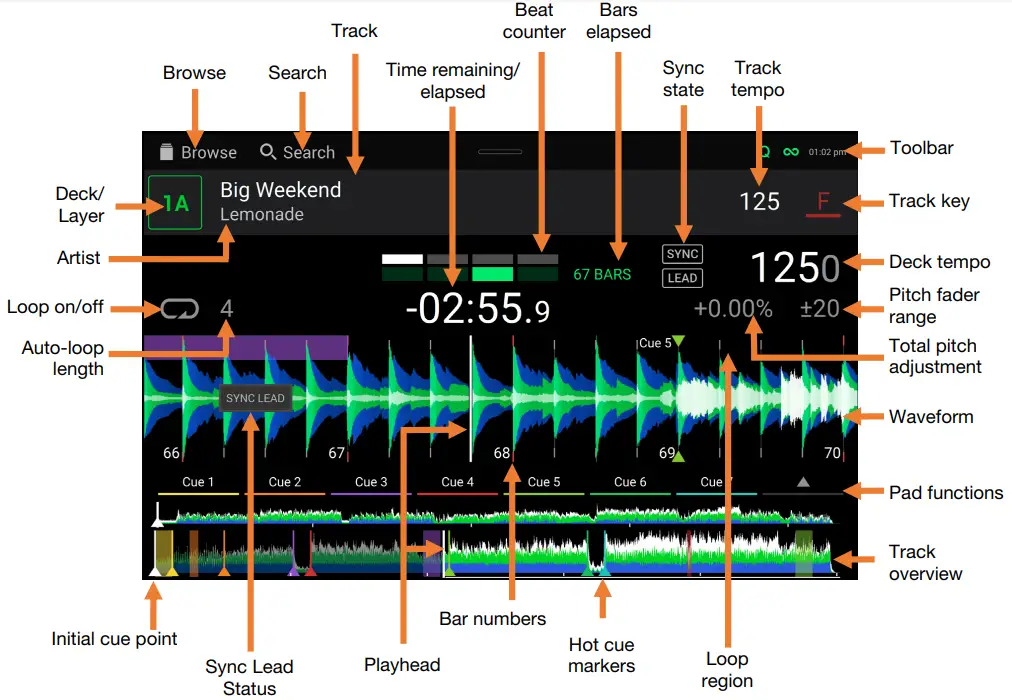Click the 01:02 pm clock

coord(827,152)
